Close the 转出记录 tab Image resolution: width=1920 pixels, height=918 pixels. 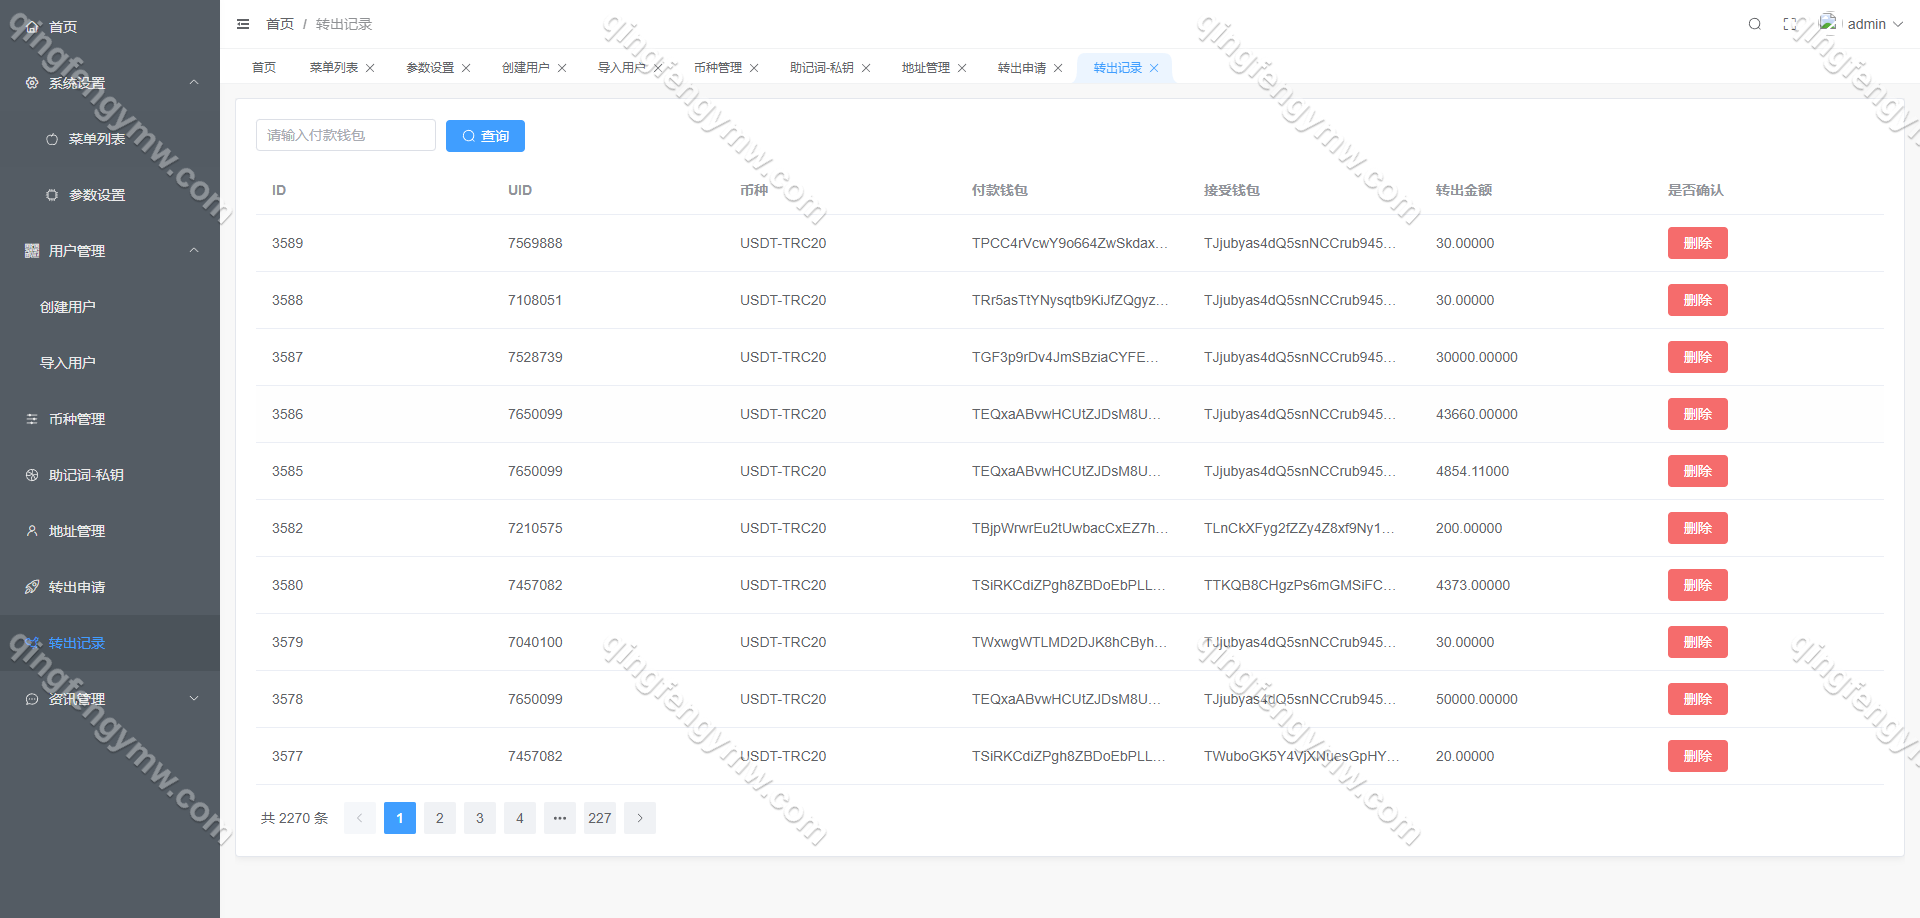coord(1154,68)
